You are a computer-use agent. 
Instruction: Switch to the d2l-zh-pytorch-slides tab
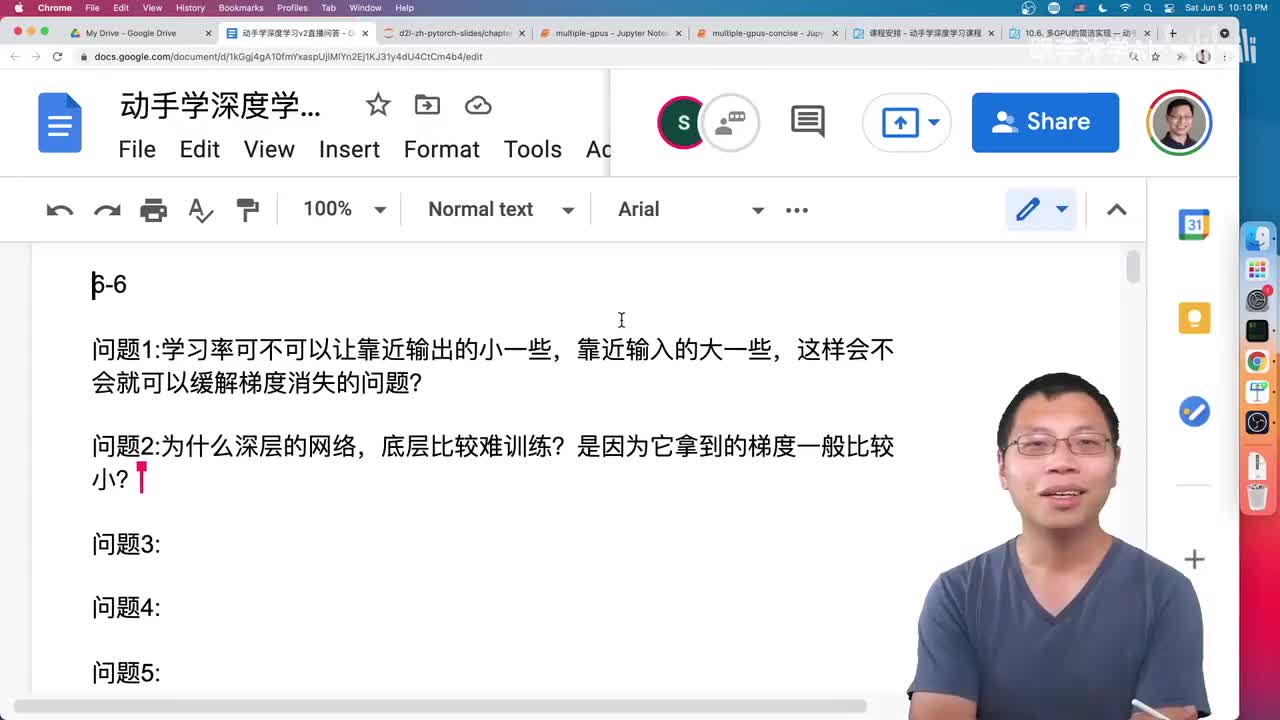coord(455,33)
